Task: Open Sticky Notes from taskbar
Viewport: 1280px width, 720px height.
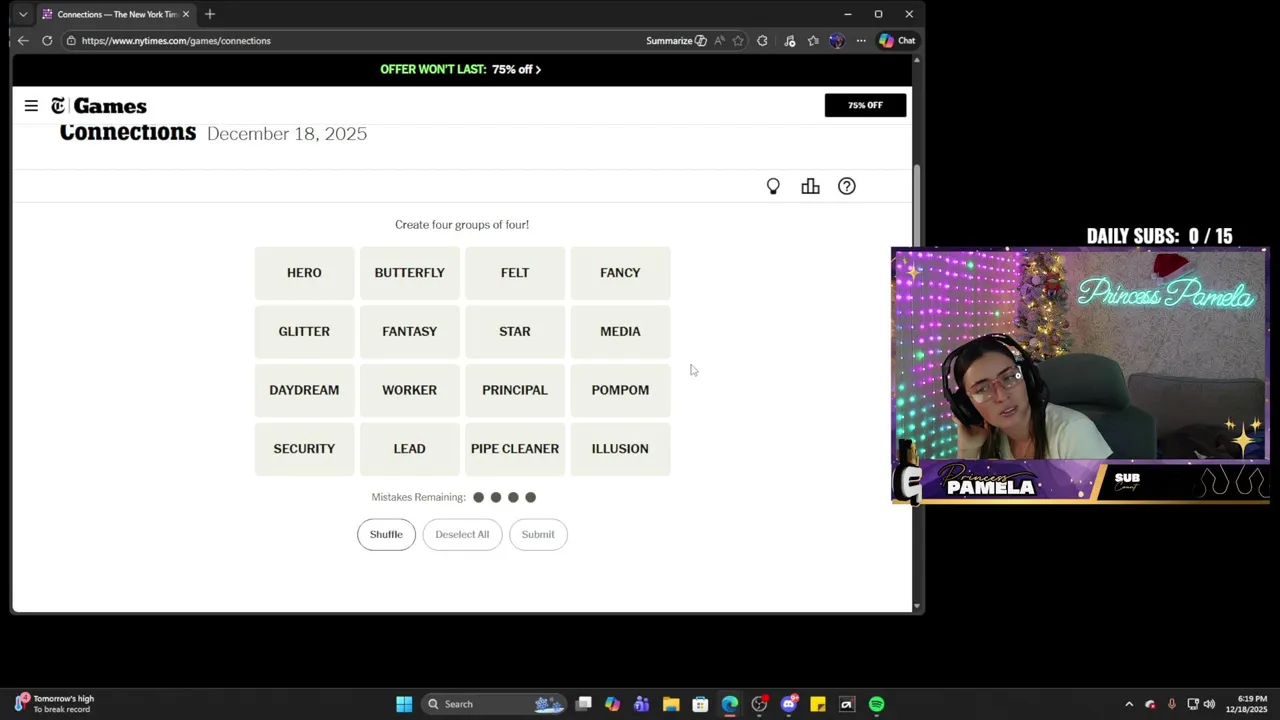Action: click(x=818, y=704)
